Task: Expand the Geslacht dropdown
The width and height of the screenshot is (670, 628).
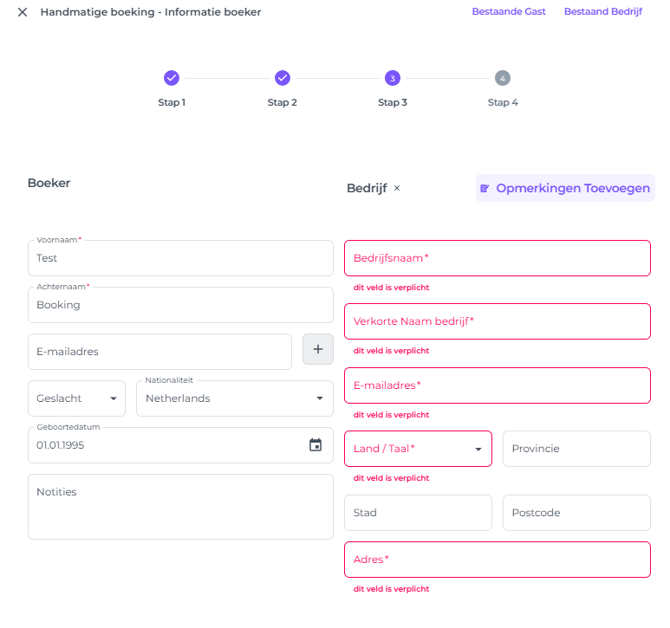Action: pyautogui.click(x=77, y=398)
